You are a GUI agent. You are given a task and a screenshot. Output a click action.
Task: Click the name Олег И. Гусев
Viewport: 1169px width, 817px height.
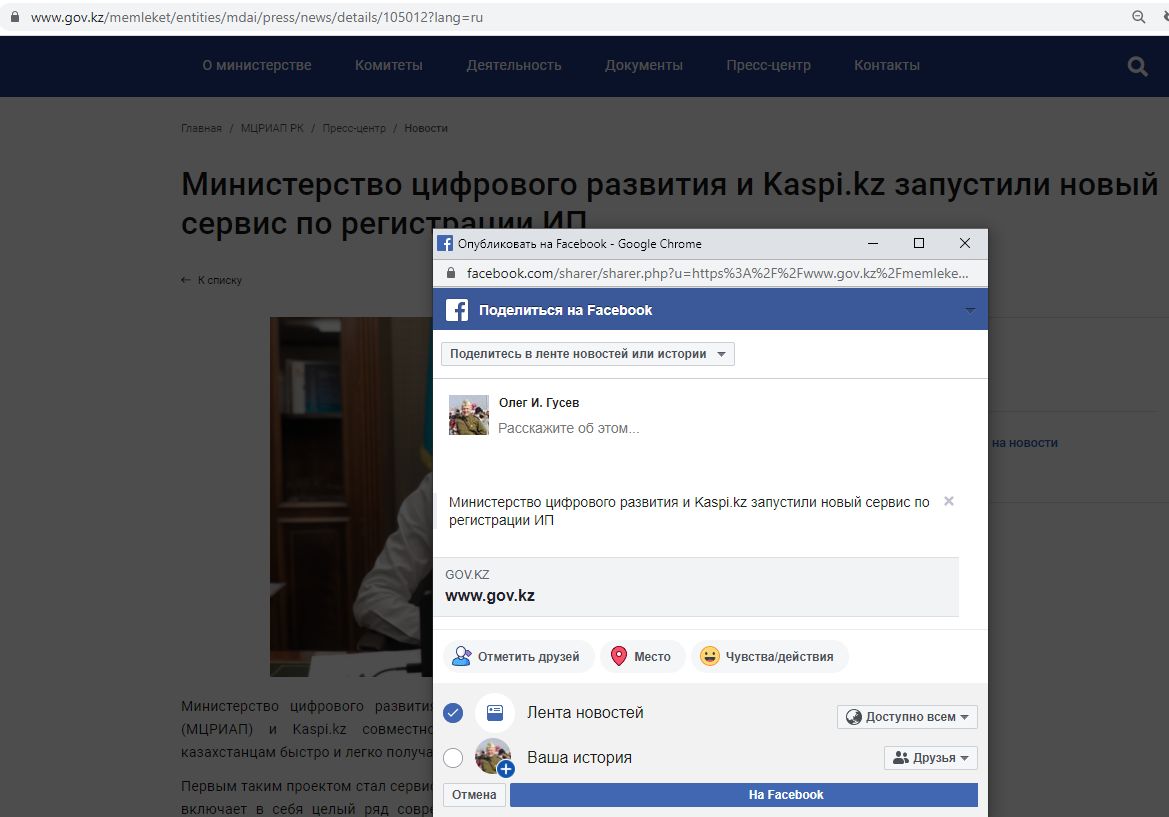[539, 403]
